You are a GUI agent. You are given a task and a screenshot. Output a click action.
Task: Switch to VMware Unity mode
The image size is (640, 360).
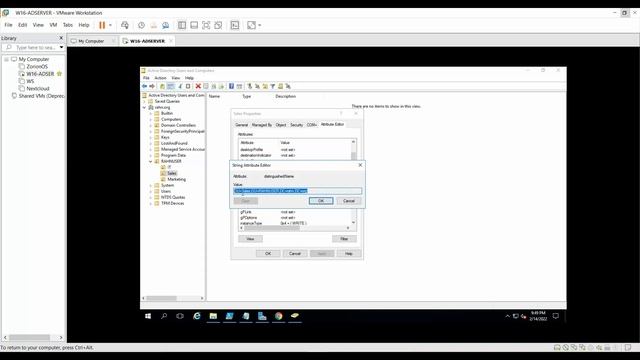(x=218, y=25)
